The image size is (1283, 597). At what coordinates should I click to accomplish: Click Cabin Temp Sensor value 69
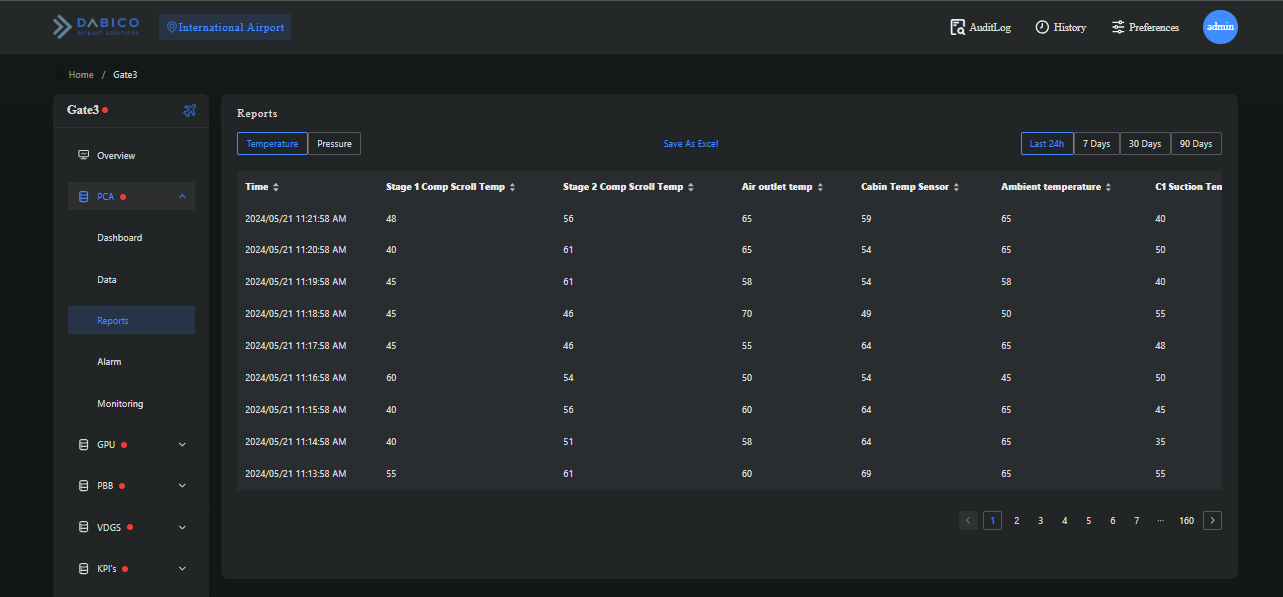[866, 474]
